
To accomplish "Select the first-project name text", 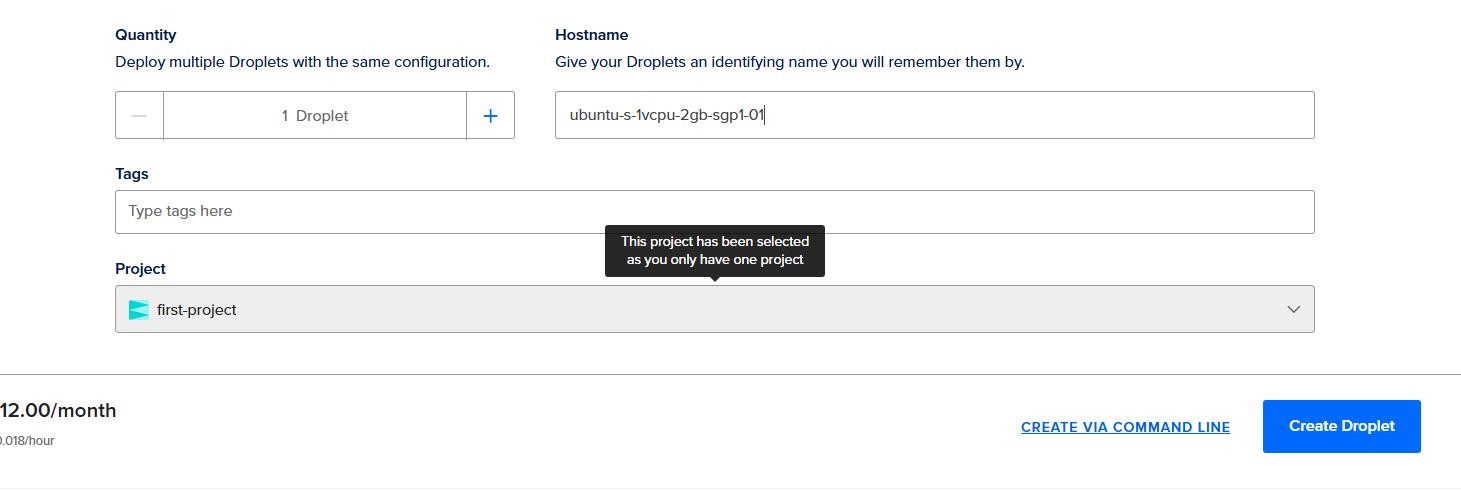I will click(197, 310).
